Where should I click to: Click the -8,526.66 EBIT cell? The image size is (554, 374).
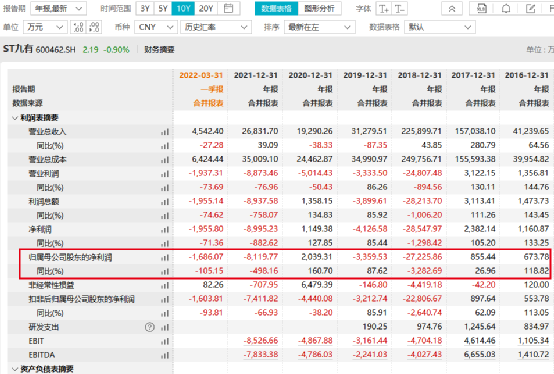[x=261, y=341]
